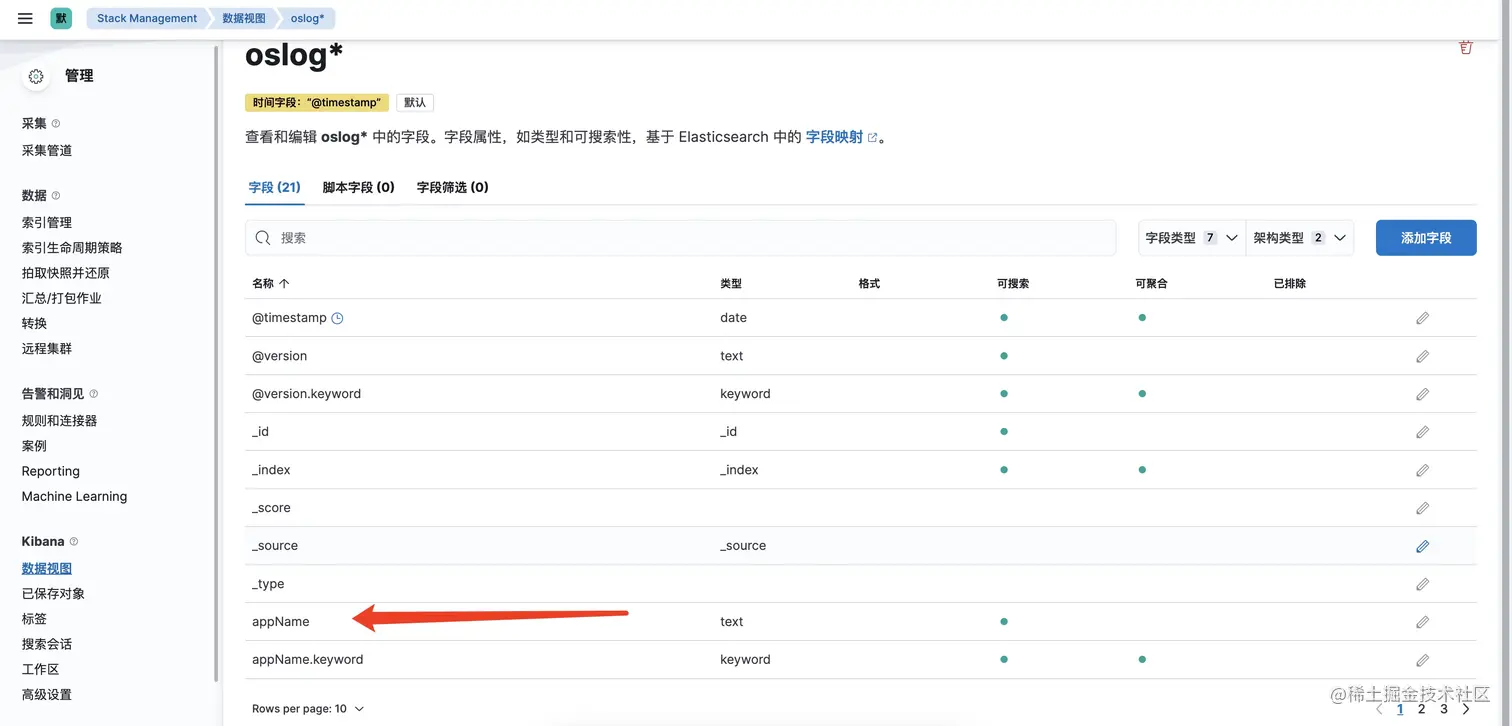The height and width of the screenshot is (726, 1512).
Task: Click the clock icon next to @timestamp
Action: [337, 318]
